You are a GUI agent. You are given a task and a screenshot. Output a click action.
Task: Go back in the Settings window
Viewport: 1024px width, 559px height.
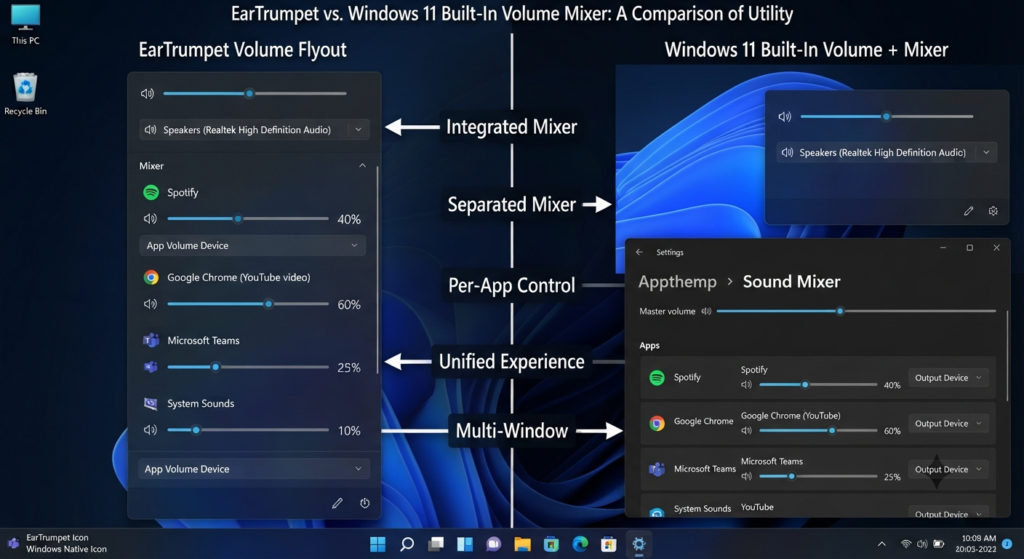[639, 252]
